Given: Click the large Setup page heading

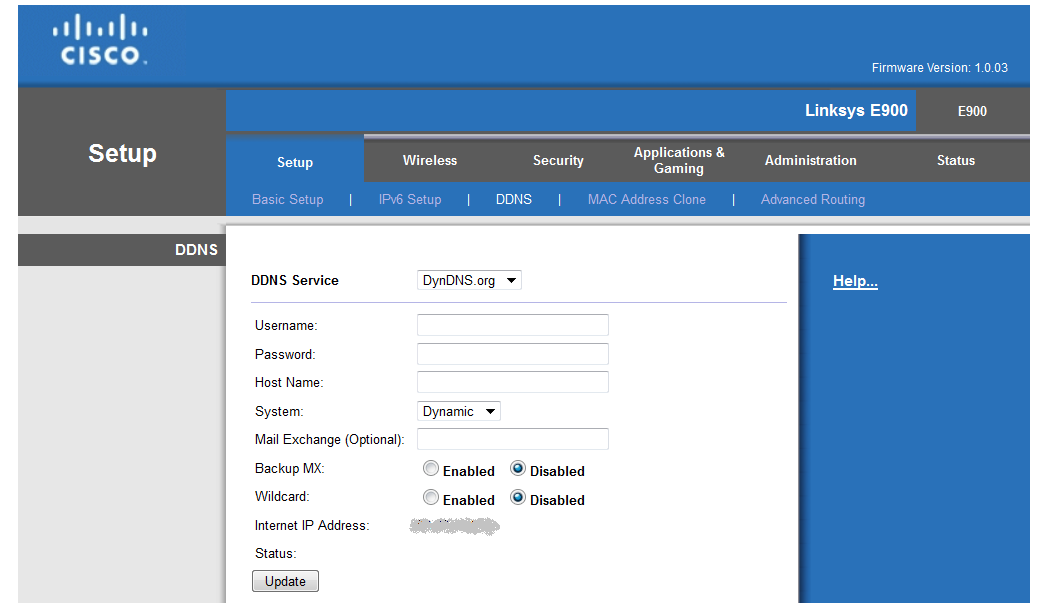Looking at the screenshot, I should (123, 153).
